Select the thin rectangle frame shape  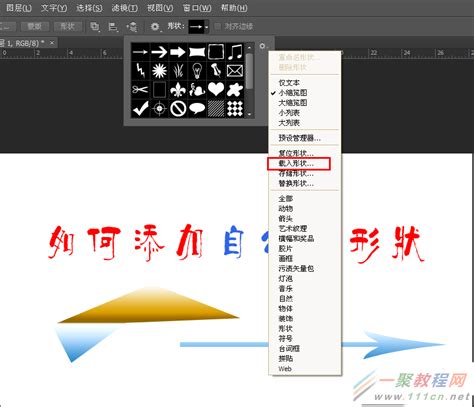pyautogui.click(x=159, y=90)
